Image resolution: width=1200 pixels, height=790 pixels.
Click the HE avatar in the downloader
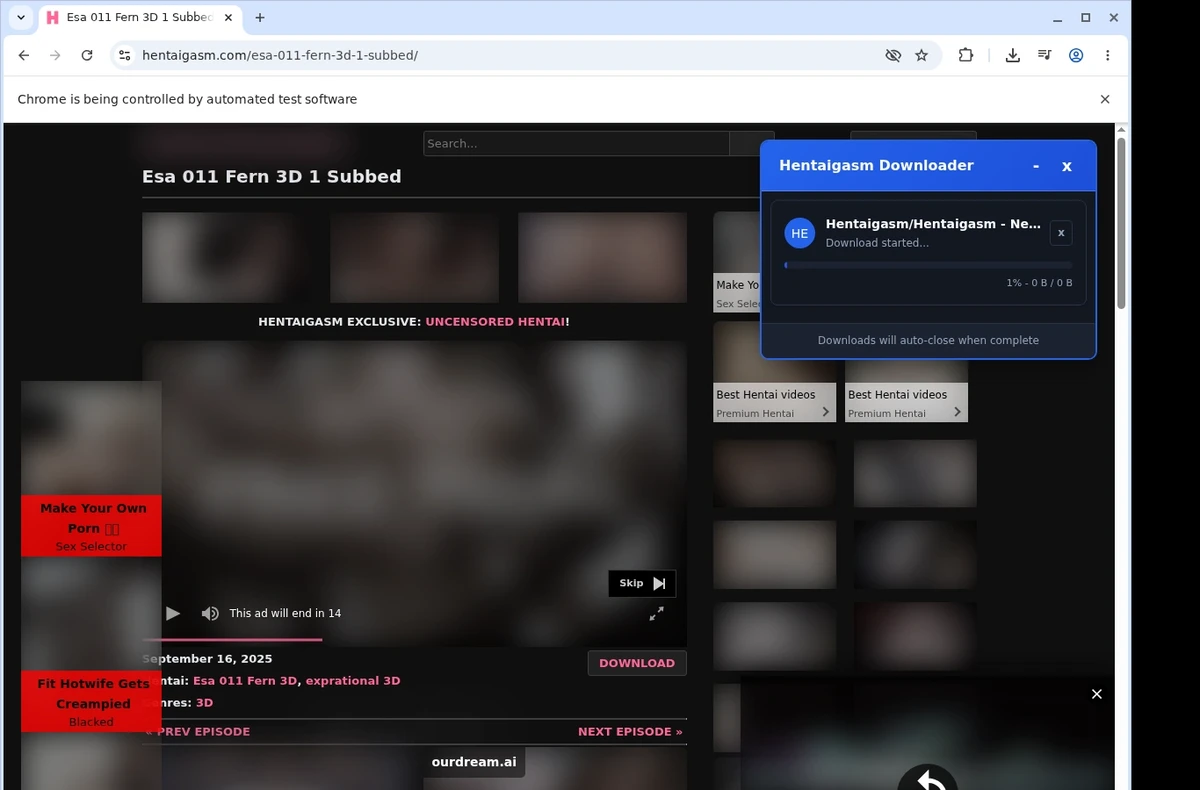800,233
